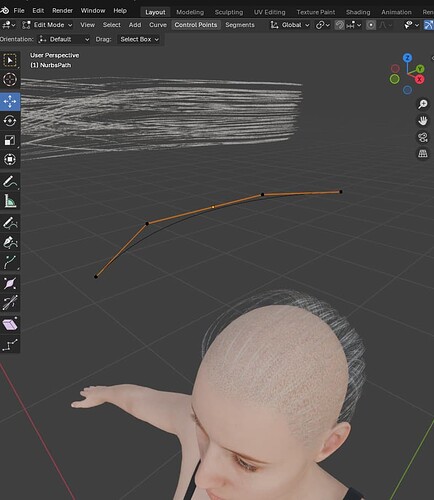Open the Render menu
This screenshot has height=500, width=434.
pos(62,11)
